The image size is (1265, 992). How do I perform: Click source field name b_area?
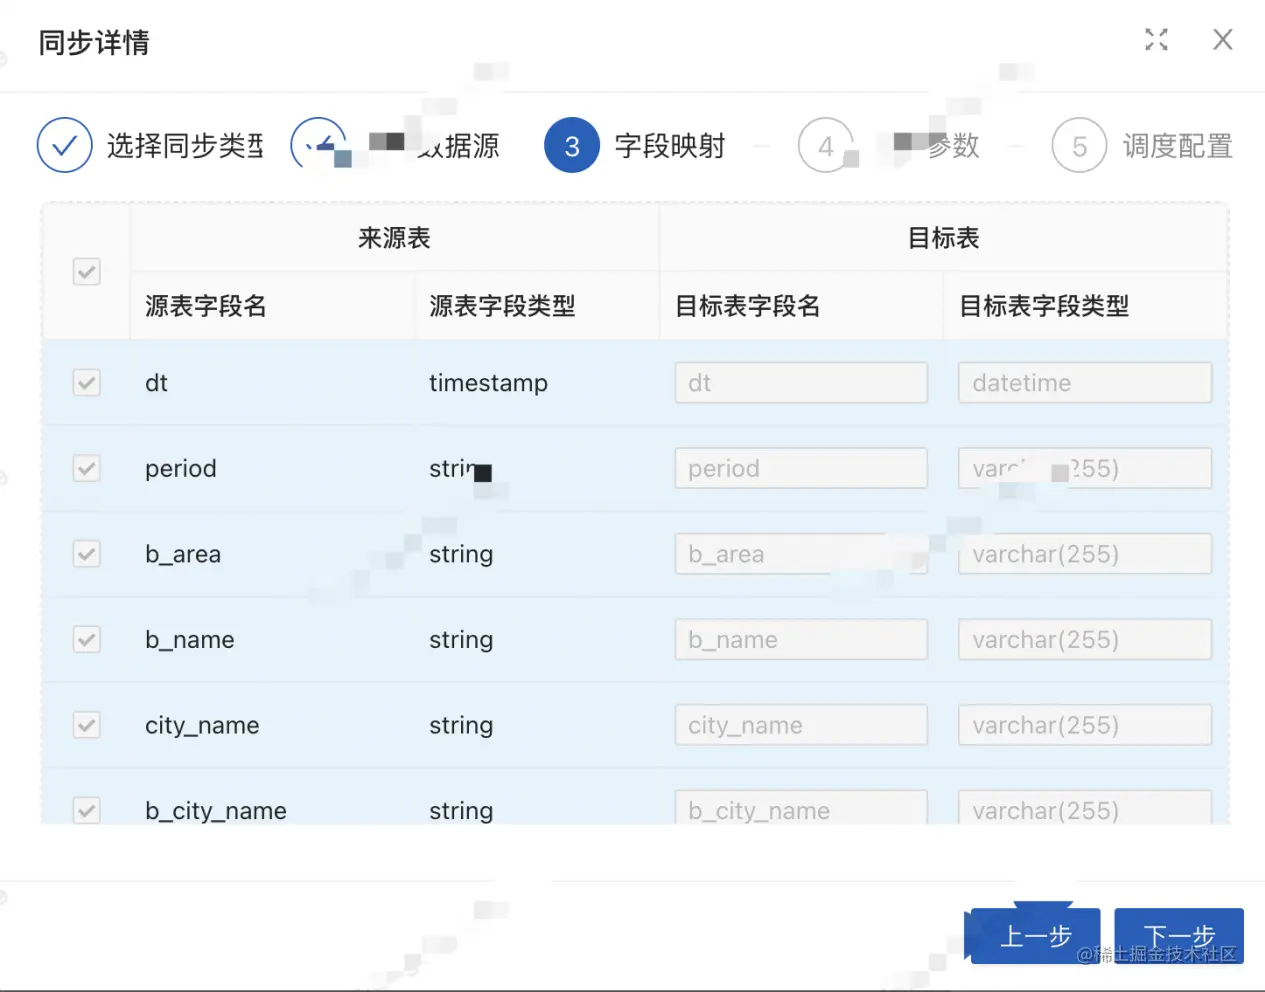(x=183, y=554)
